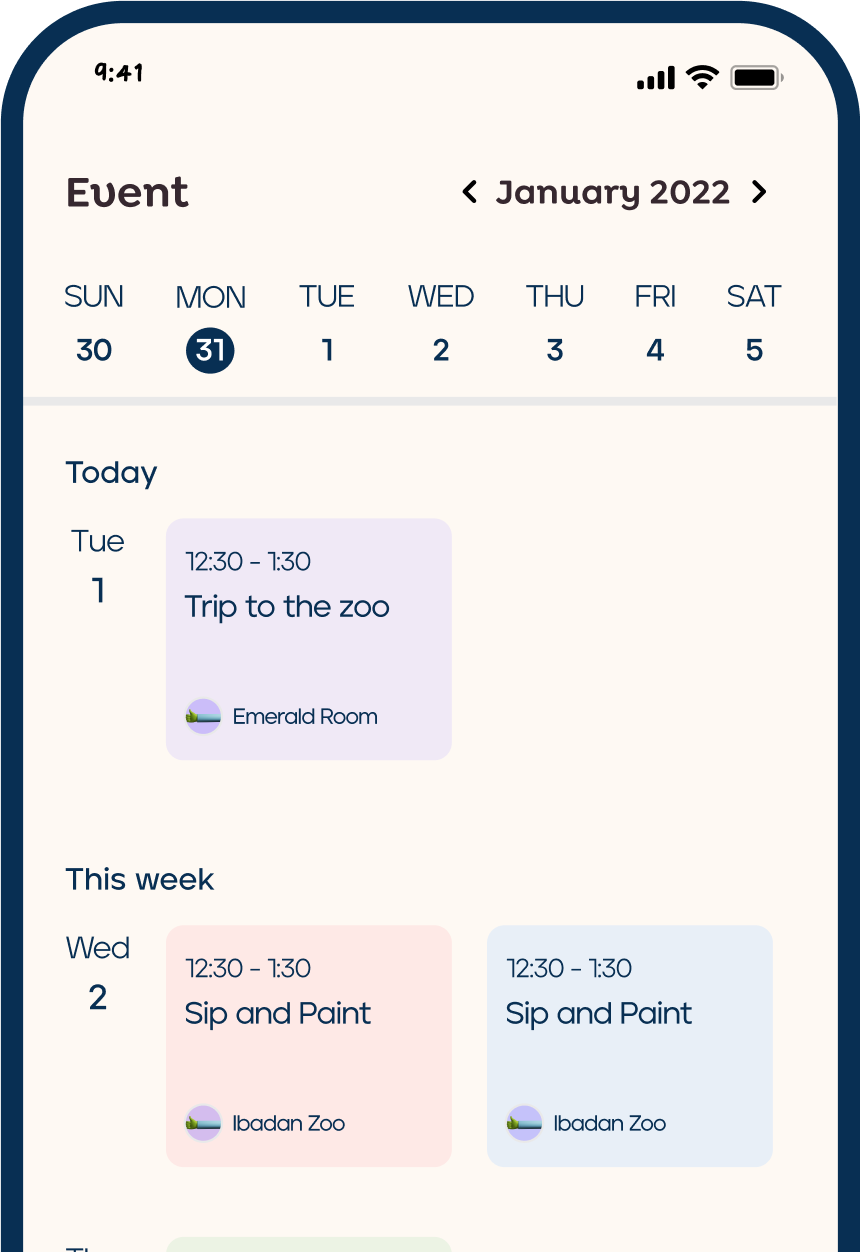
Task: Go to previous month with left chevron
Action: tap(470, 192)
